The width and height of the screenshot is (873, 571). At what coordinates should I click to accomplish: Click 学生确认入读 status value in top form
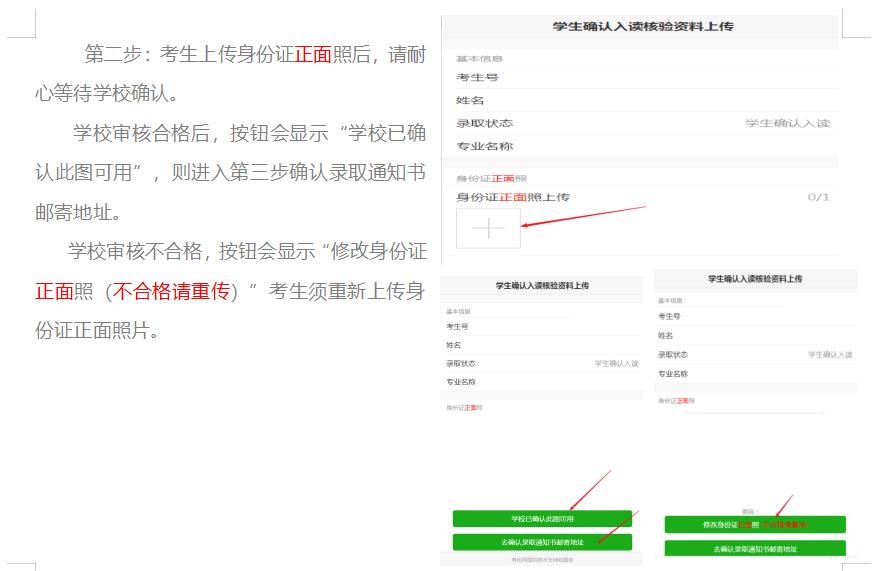click(787, 123)
